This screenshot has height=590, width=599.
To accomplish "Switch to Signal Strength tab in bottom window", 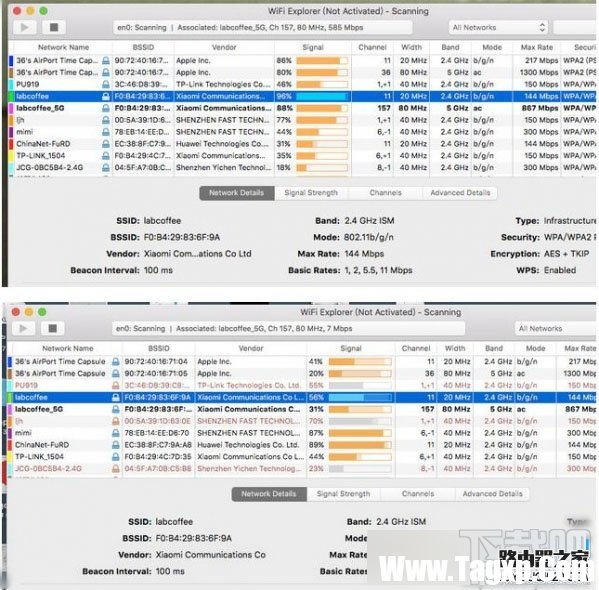I will coord(343,494).
